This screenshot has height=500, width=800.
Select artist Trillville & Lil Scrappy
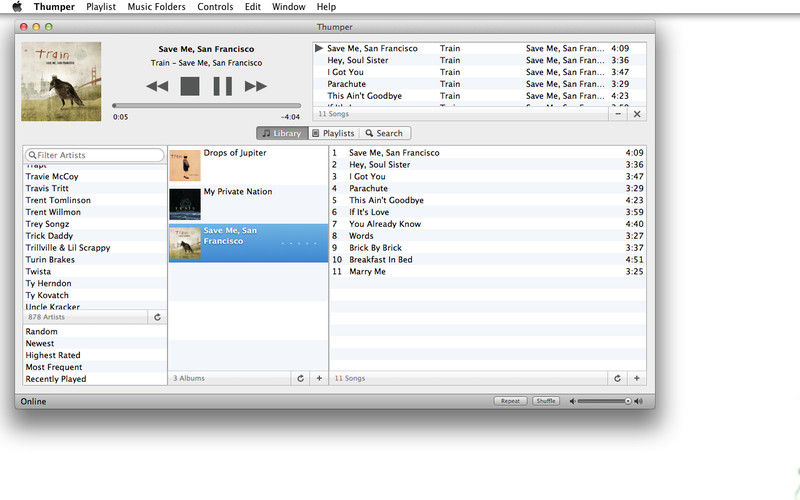pyautogui.click(x=95, y=247)
